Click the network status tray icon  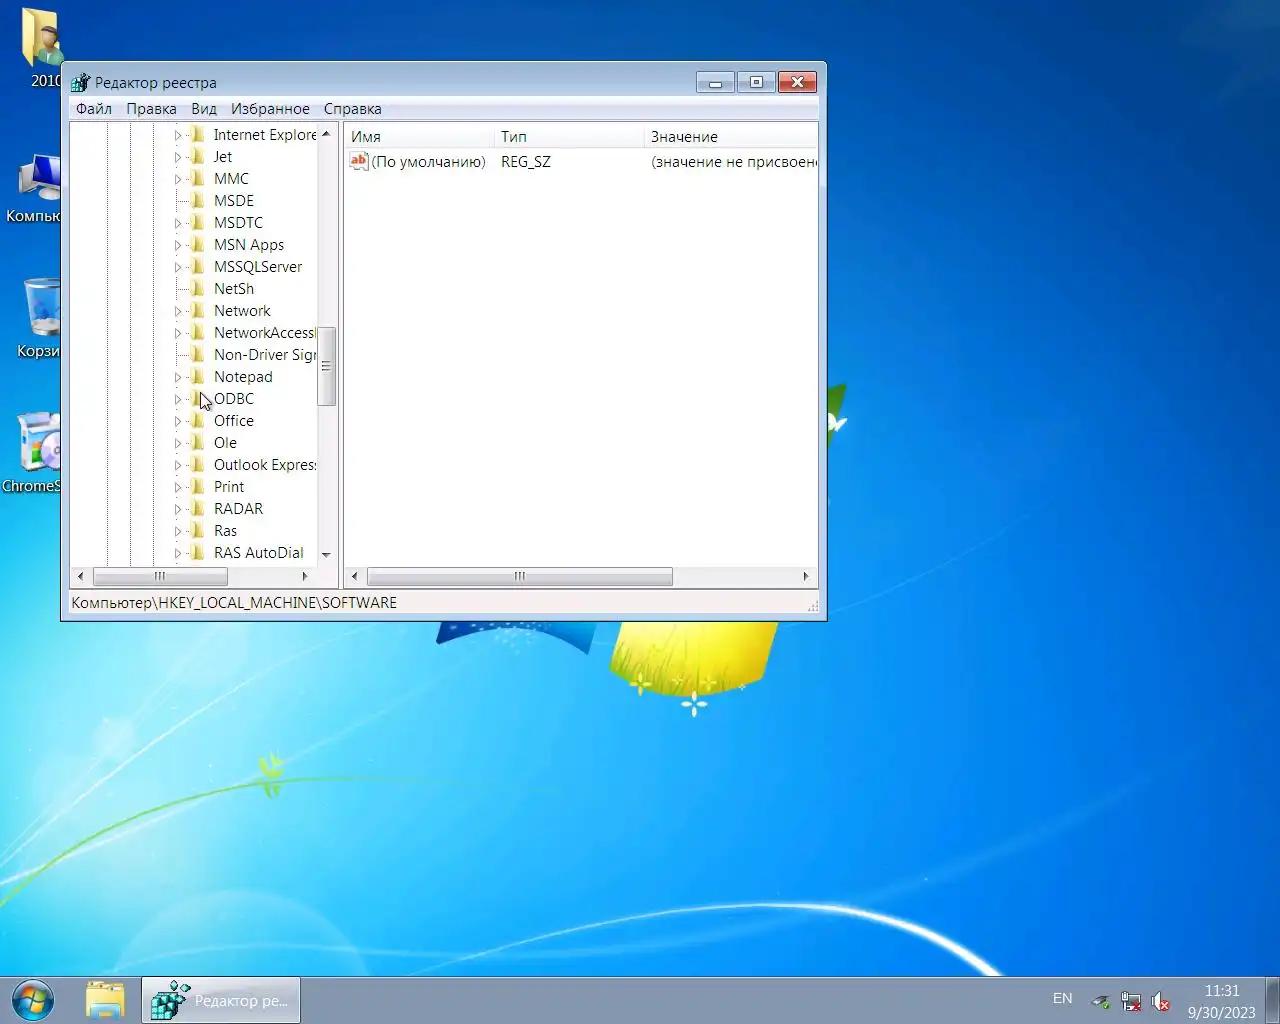click(x=1131, y=1000)
